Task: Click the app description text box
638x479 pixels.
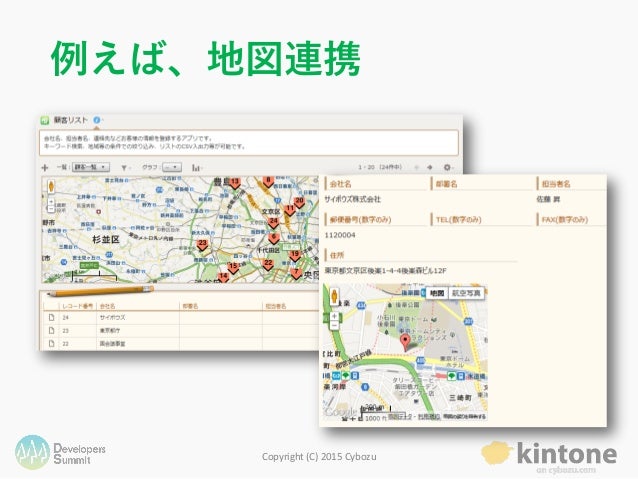Action: 249,142
